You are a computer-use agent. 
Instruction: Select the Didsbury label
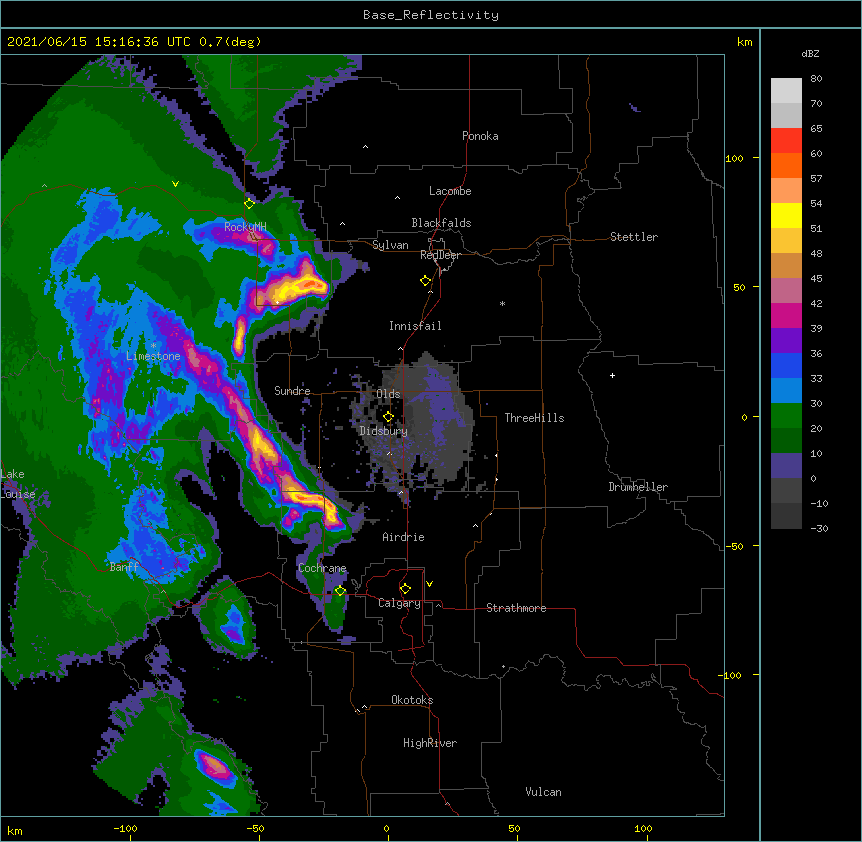384,431
